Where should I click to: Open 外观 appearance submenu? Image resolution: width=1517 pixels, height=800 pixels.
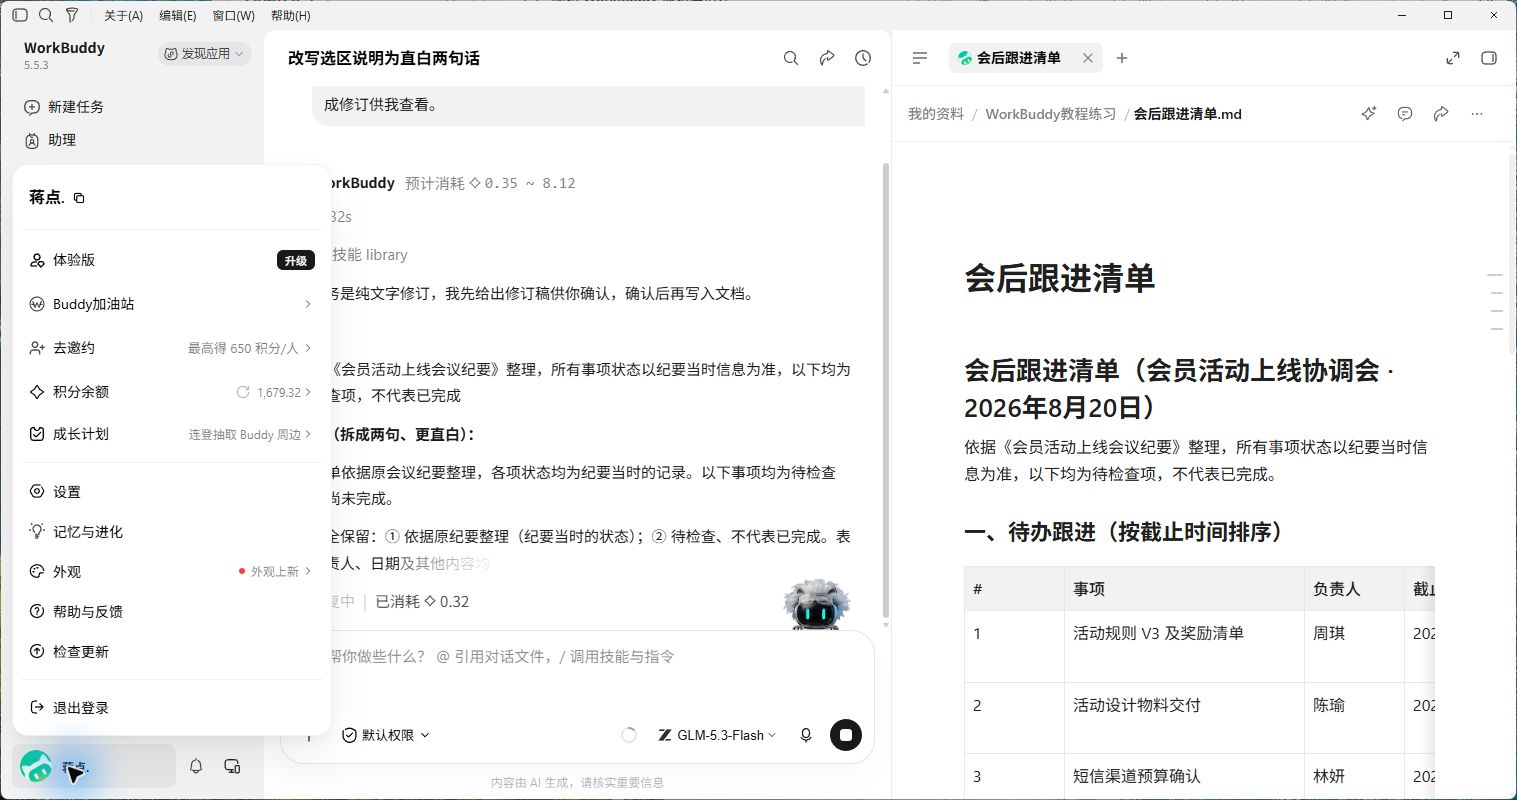(x=171, y=572)
